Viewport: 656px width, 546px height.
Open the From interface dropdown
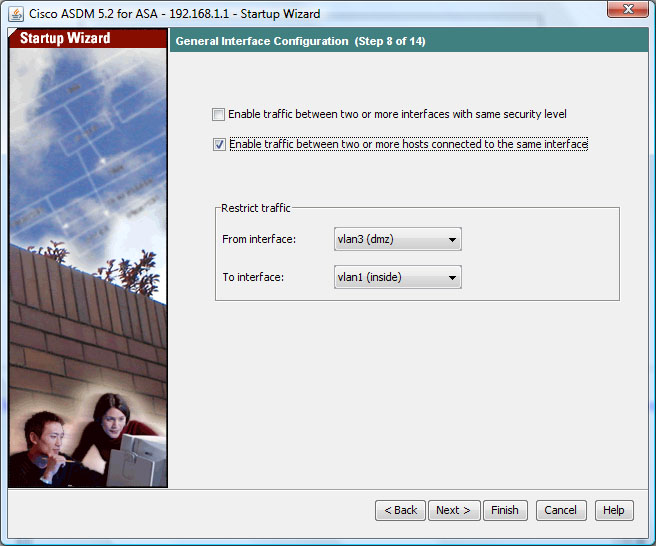(397, 239)
